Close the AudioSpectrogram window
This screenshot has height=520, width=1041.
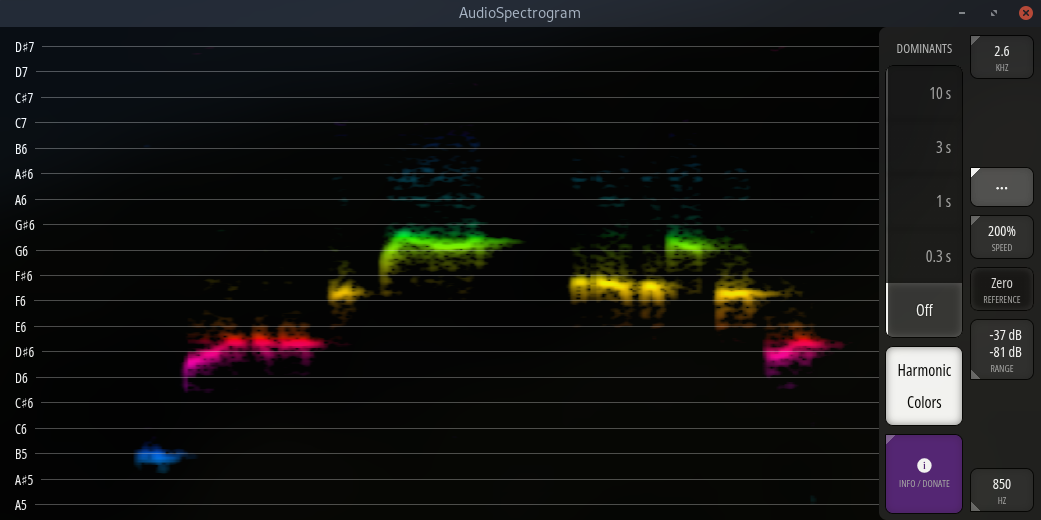tap(1025, 13)
